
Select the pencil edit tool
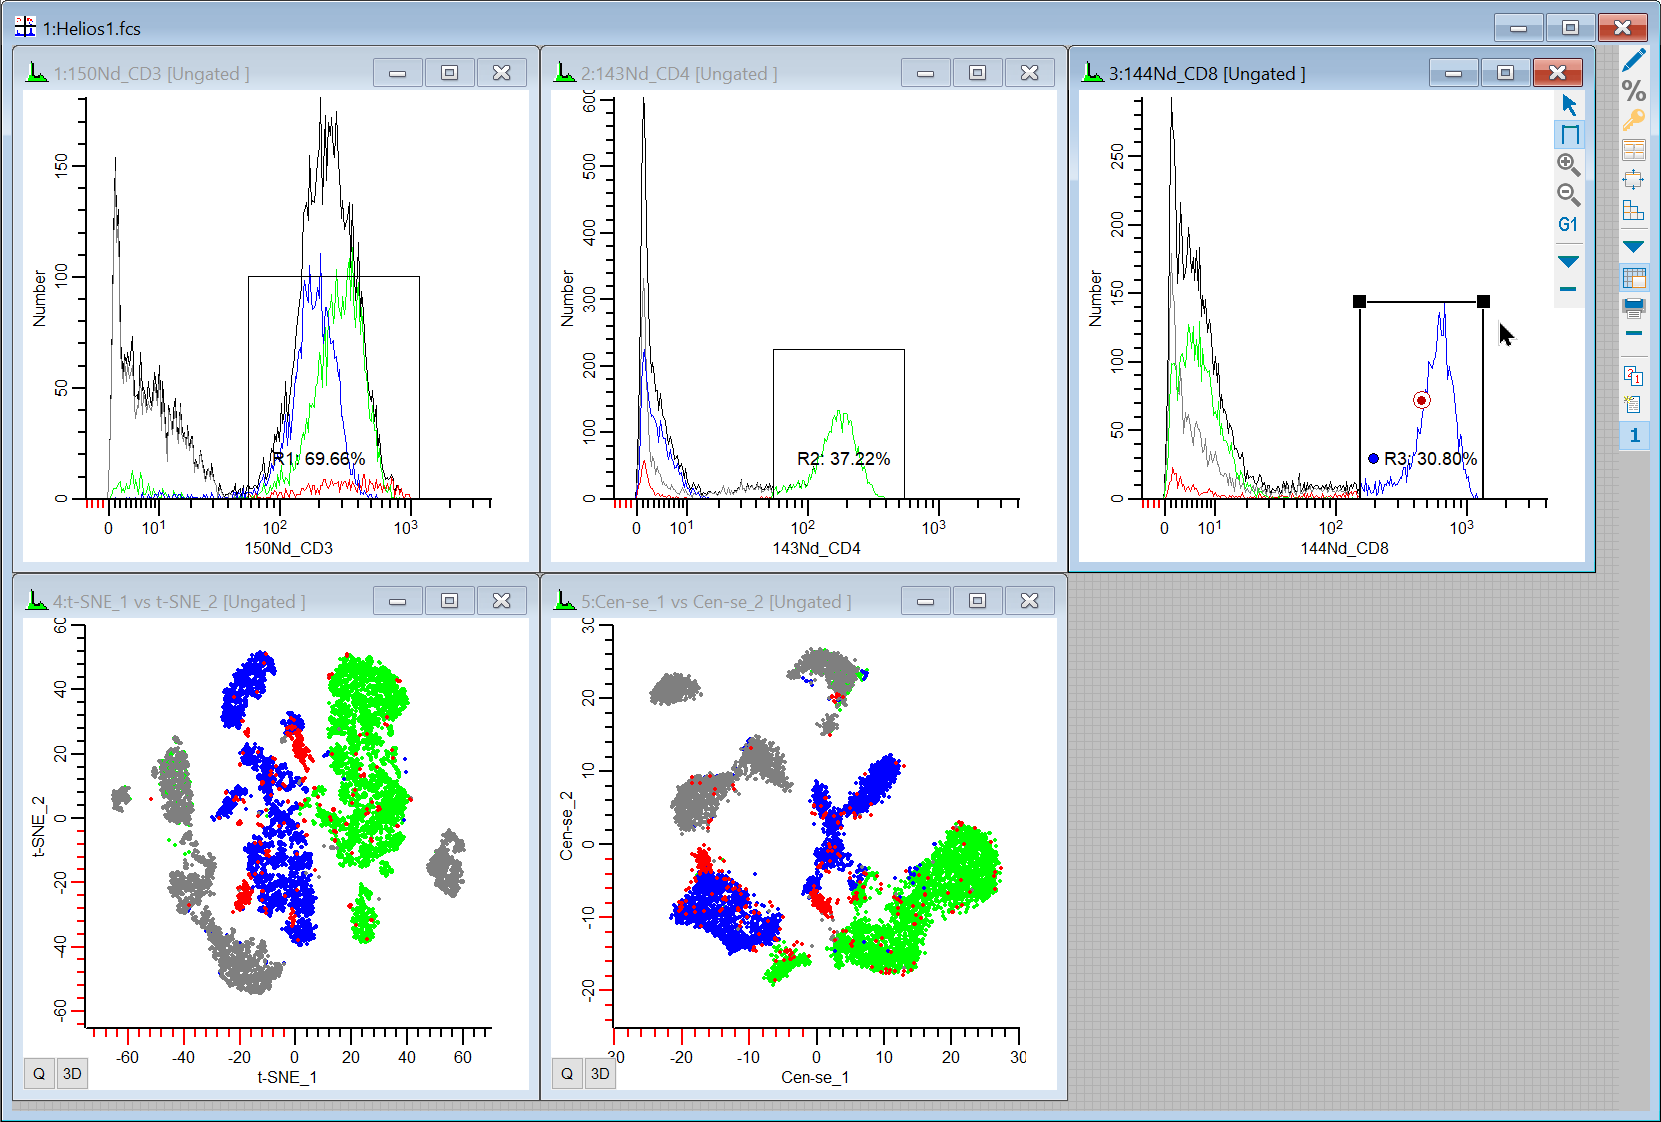pos(1634,61)
